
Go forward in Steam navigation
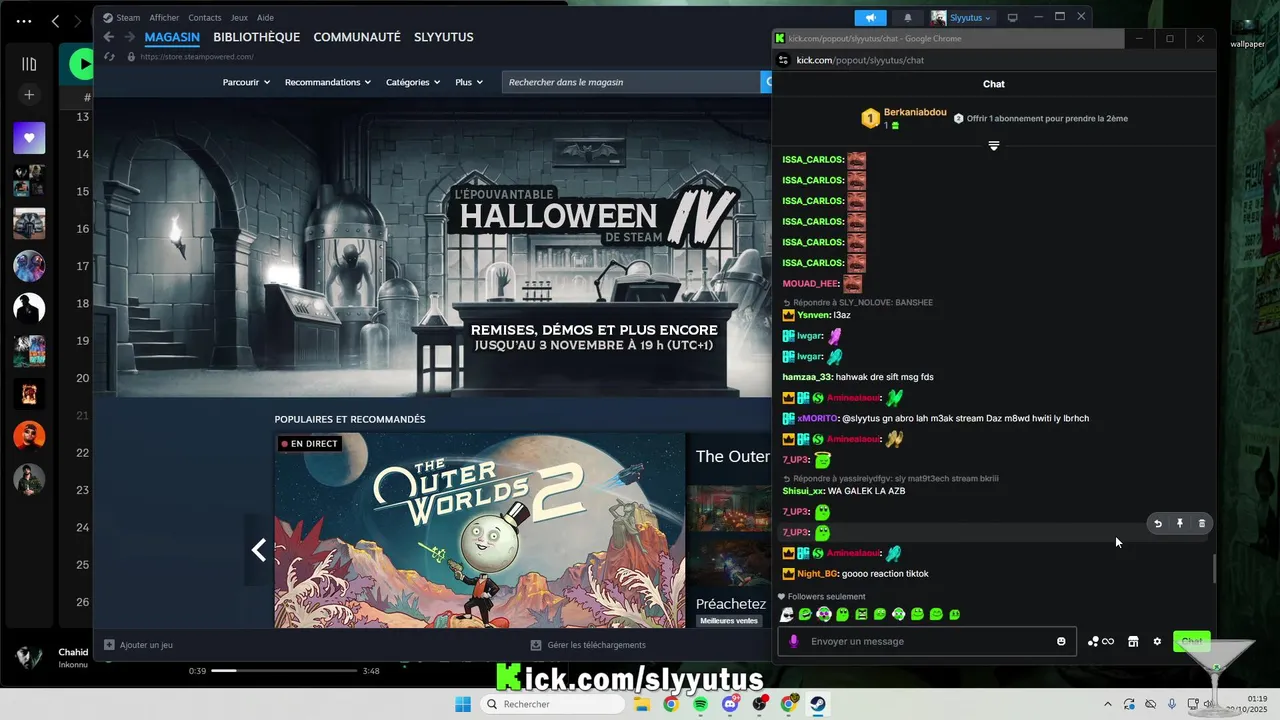130,37
